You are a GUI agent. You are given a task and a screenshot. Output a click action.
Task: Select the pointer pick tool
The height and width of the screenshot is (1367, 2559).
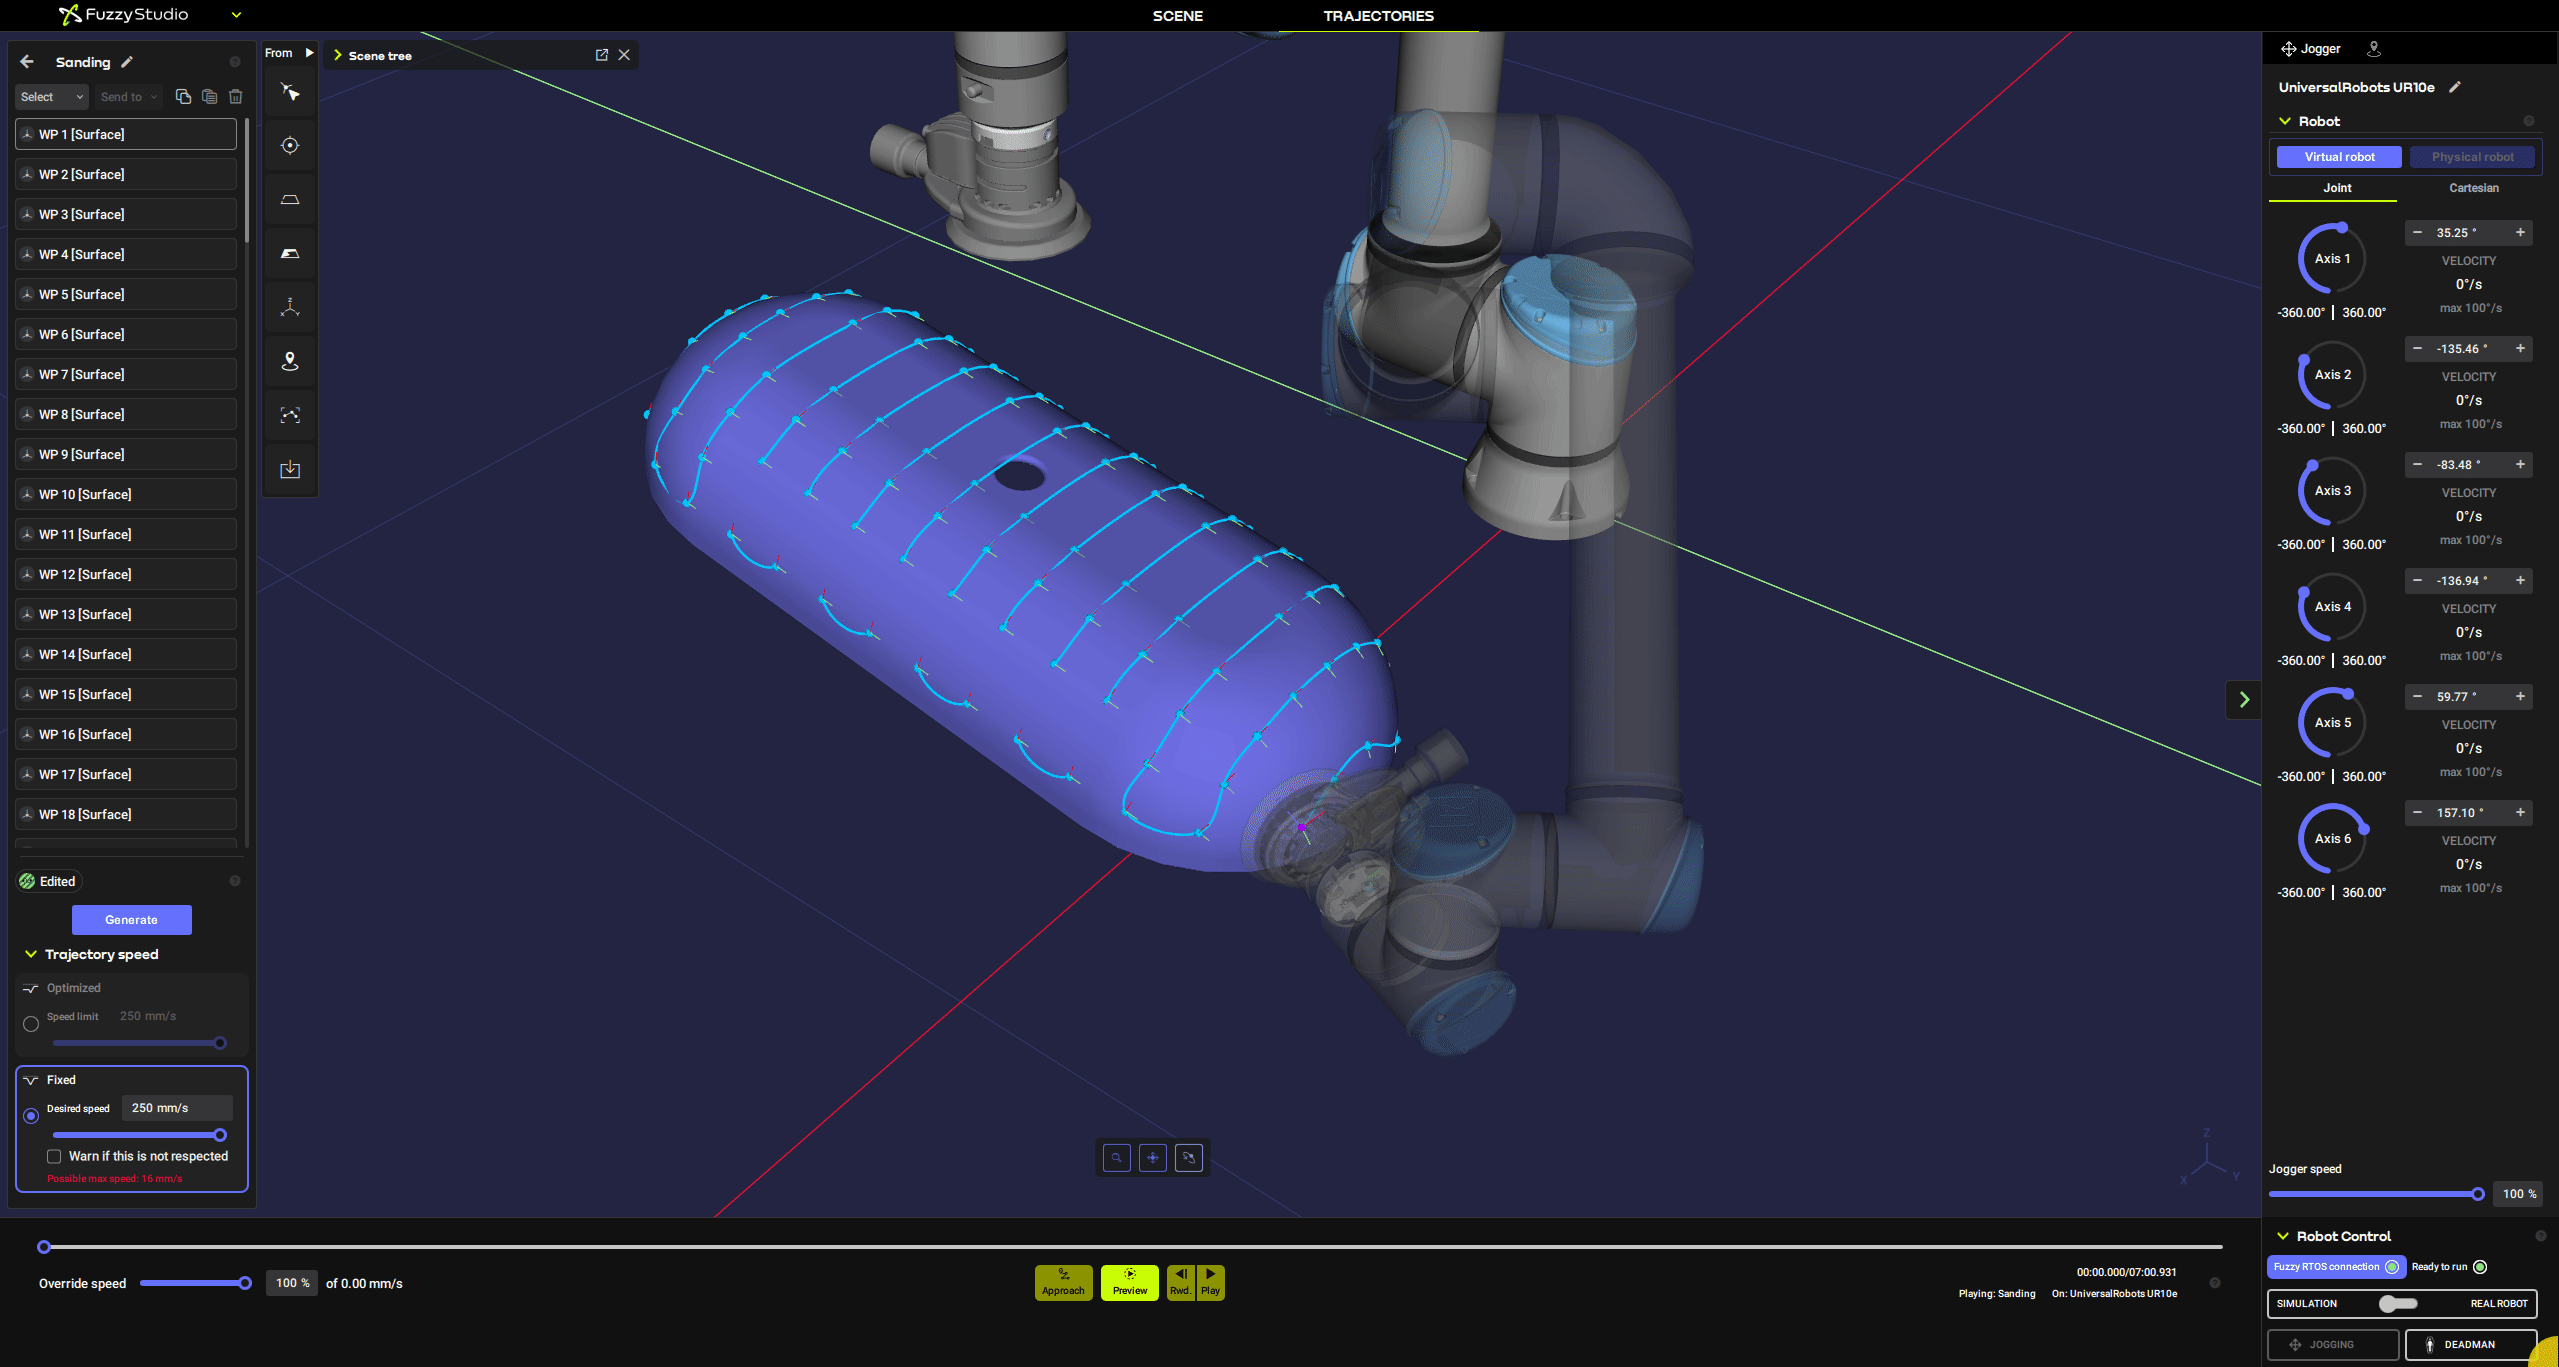coord(290,92)
